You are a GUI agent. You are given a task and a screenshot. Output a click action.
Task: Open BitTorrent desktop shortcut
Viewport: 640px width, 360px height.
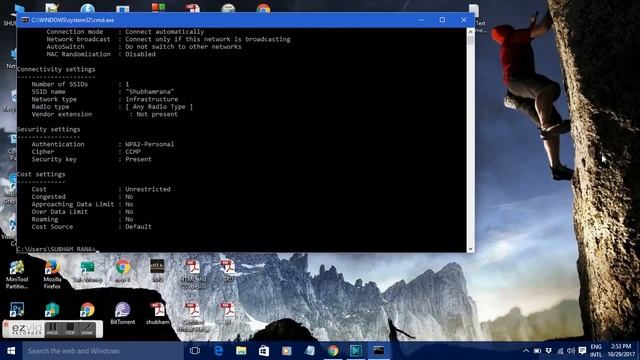(122, 313)
